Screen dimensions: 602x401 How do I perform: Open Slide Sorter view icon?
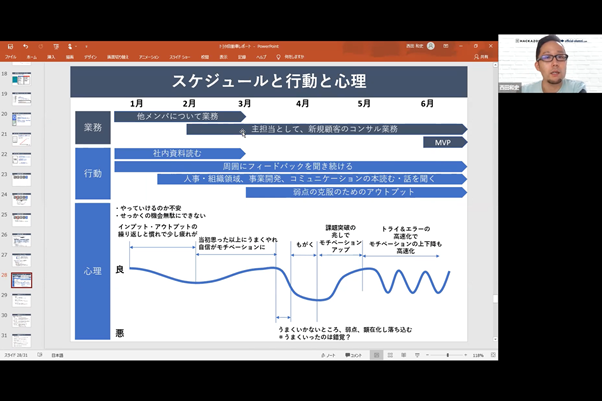(390, 355)
